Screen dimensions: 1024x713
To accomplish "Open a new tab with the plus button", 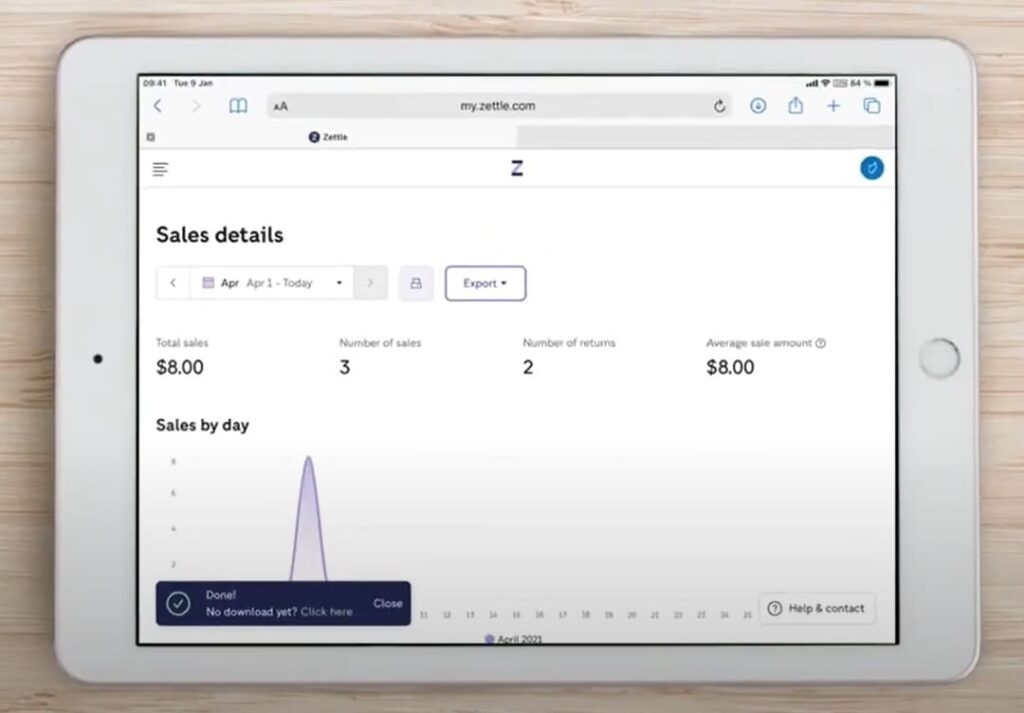I will (x=833, y=105).
